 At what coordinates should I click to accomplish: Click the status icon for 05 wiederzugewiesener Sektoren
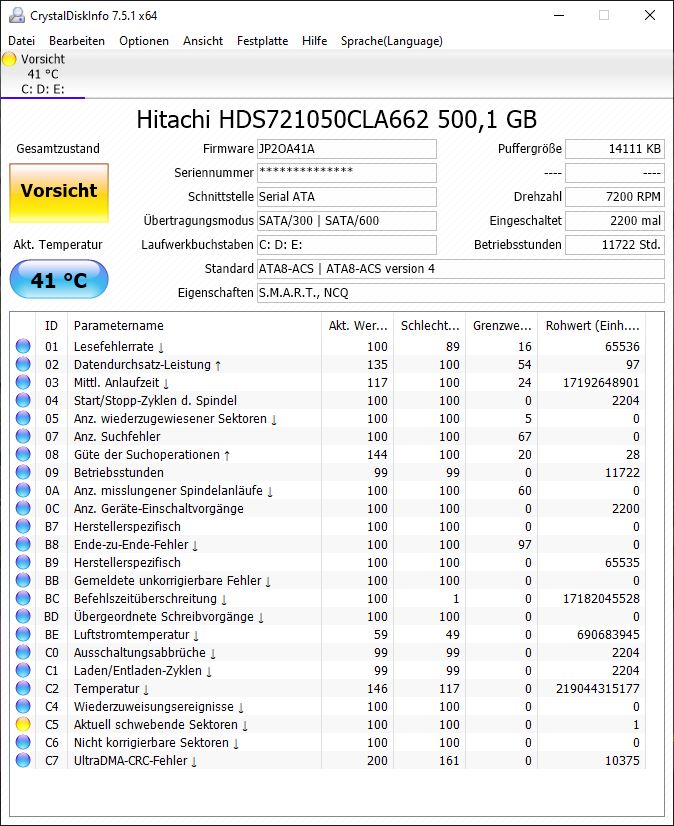(23, 418)
